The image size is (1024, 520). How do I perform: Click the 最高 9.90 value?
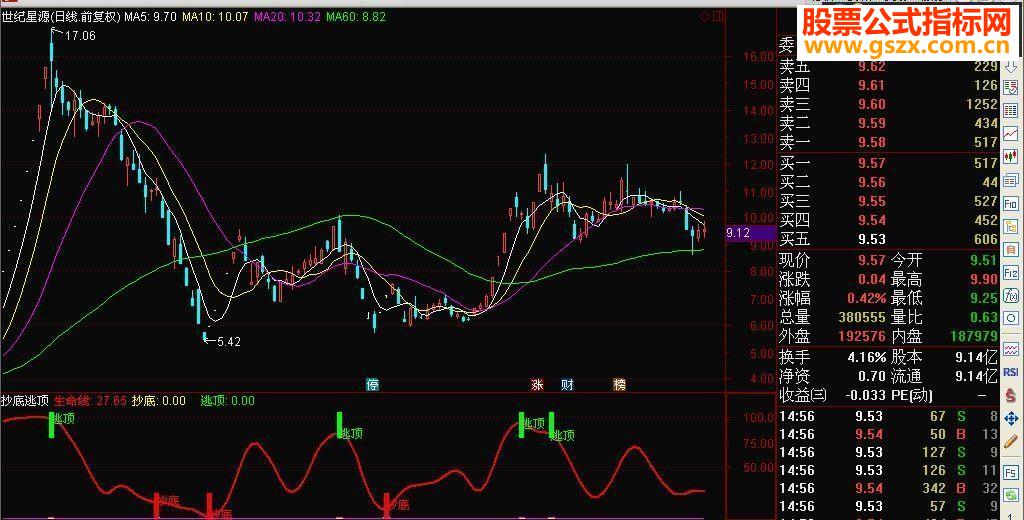pyautogui.click(x=984, y=279)
